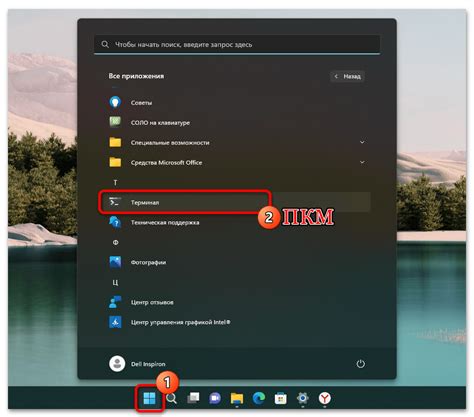474x417 pixels.
Task: Expand Специальные возможности folder chevron
Action: point(362,142)
